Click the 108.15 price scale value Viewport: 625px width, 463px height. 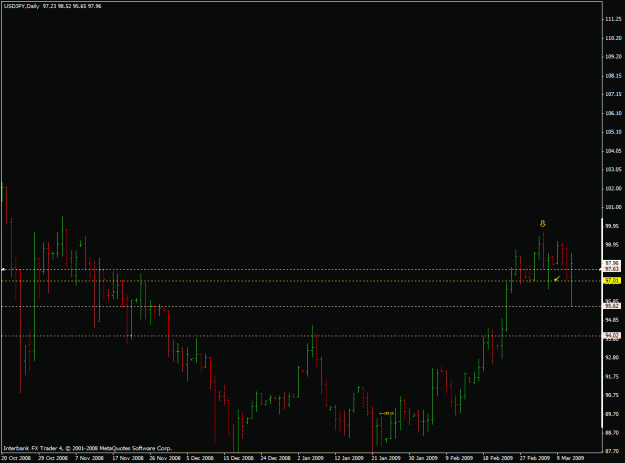pyautogui.click(x=613, y=76)
